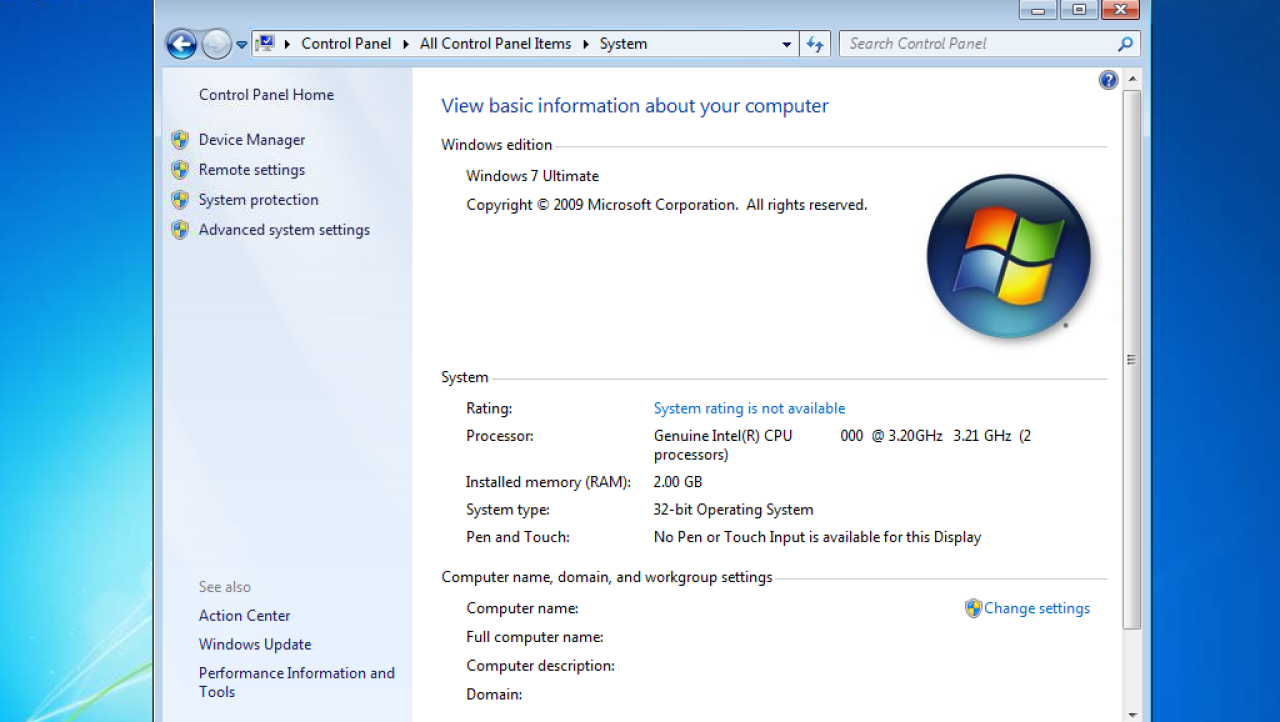
Task: Click 'Computer name, domain, and workgroup settings' heading
Action: pos(607,577)
